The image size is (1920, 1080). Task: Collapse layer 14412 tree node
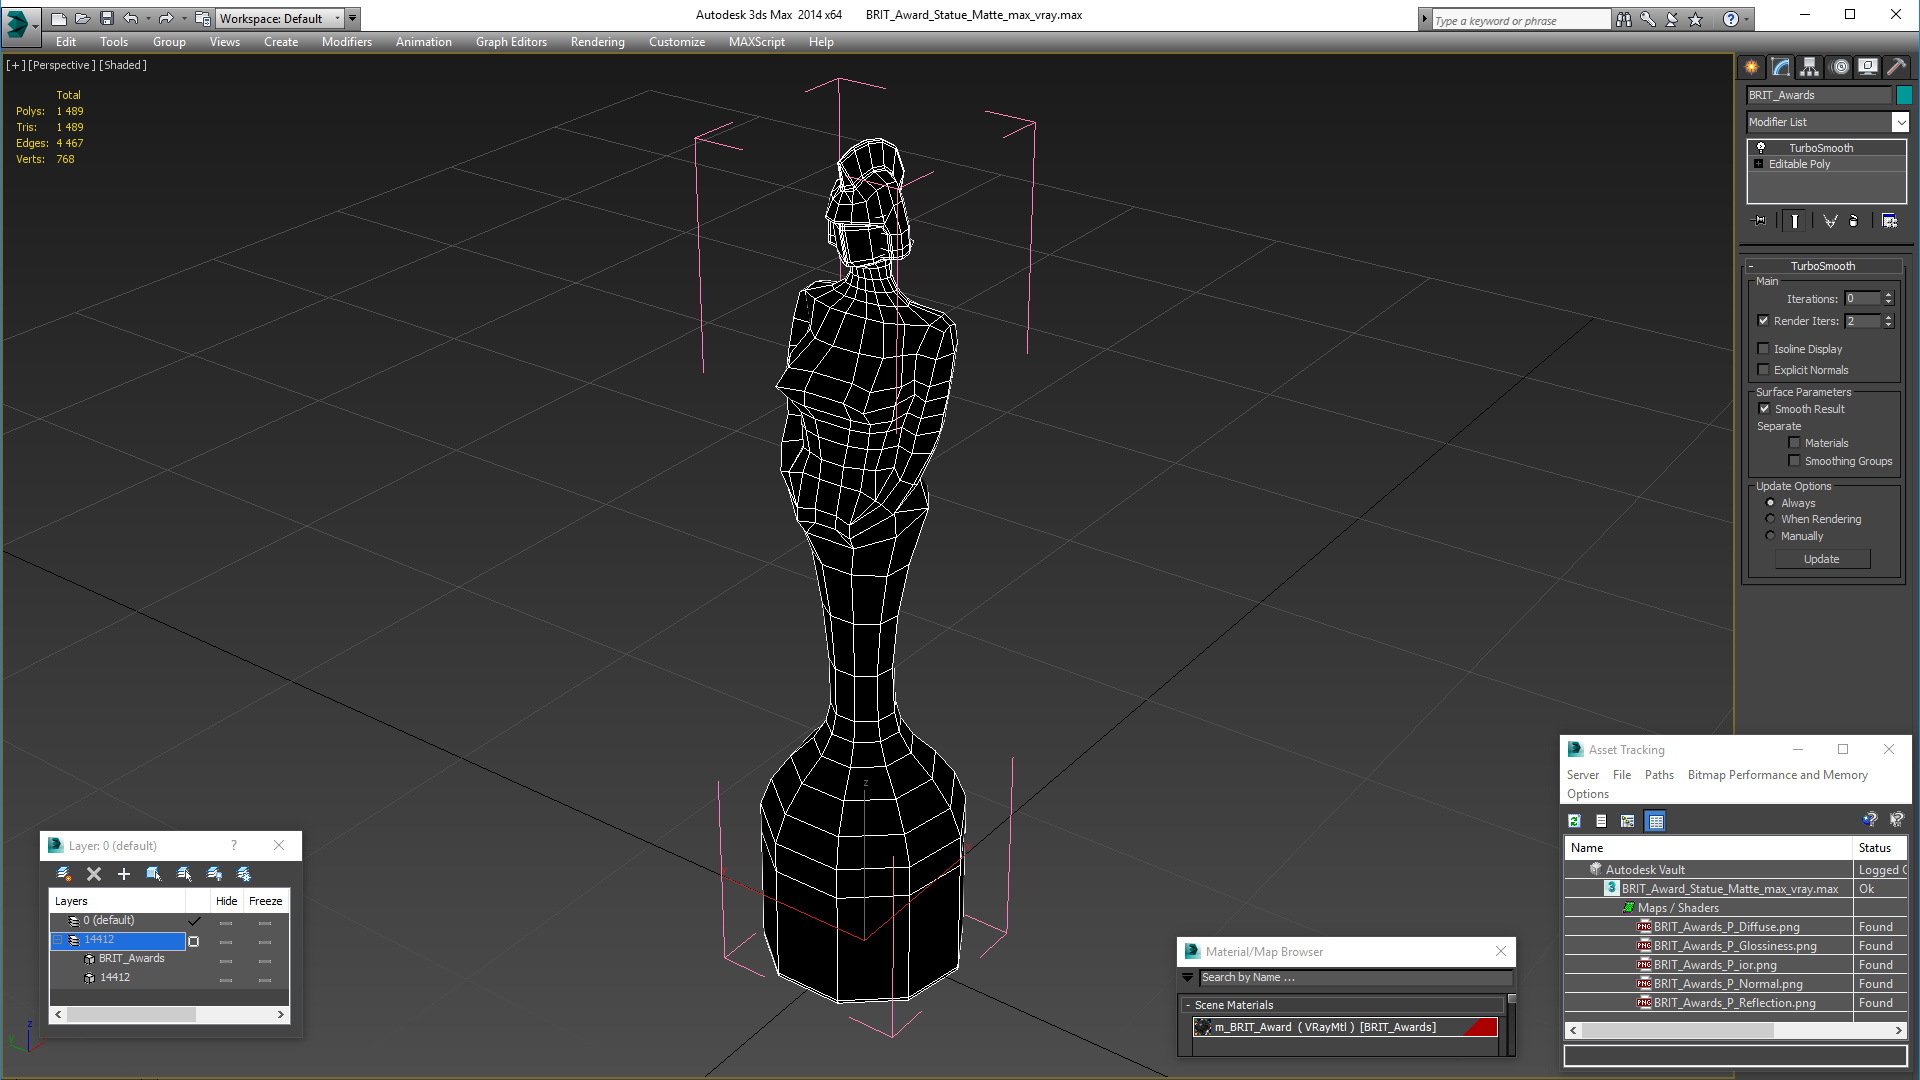(58, 940)
